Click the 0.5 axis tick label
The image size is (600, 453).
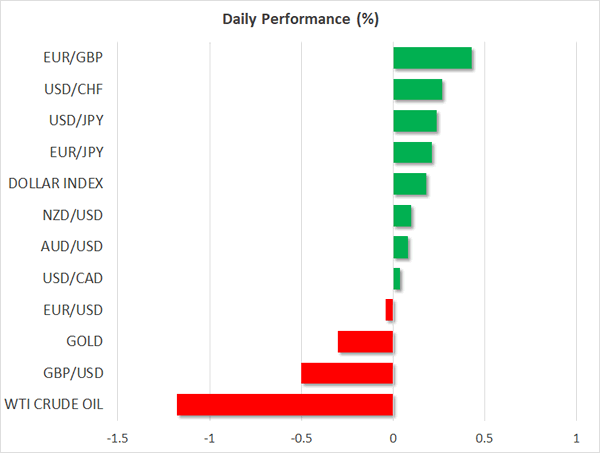coord(484,437)
